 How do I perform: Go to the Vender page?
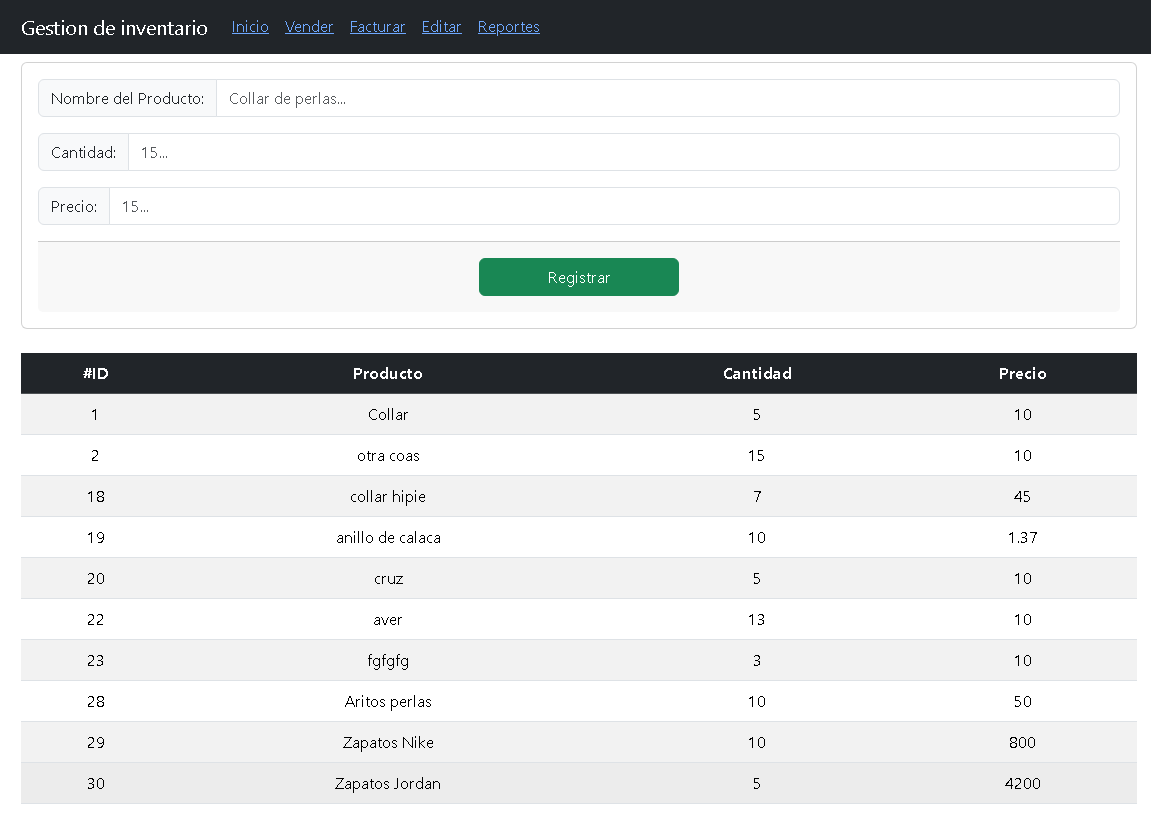pyautogui.click(x=309, y=27)
